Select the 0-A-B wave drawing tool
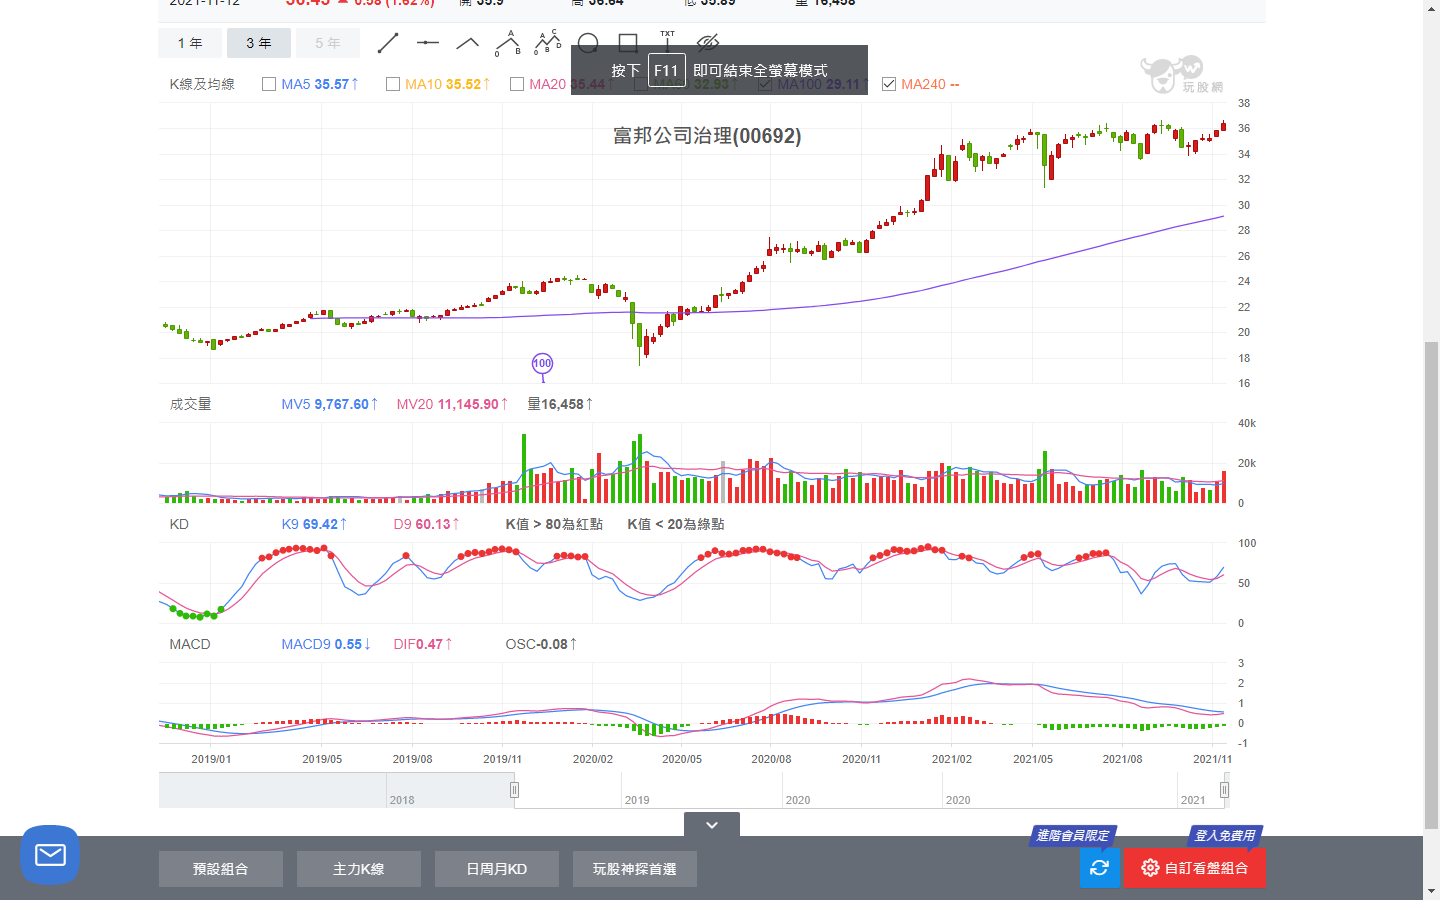1440x900 pixels. point(508,43)
